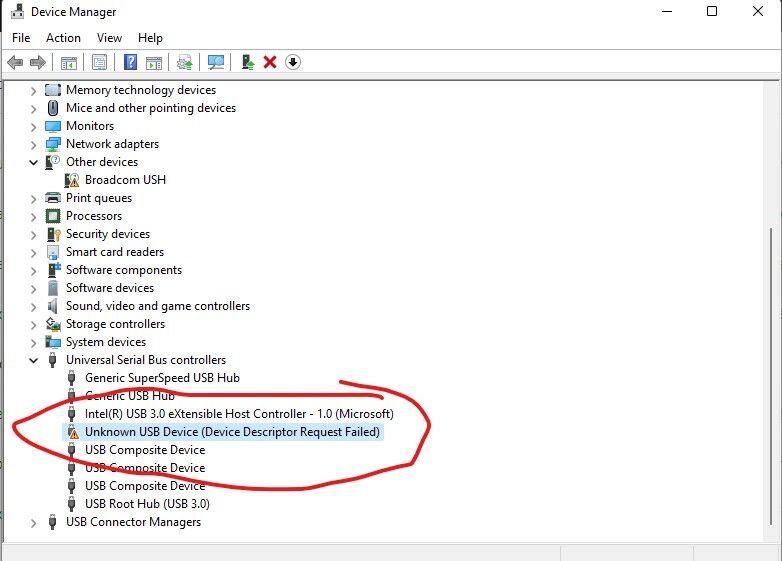Click the Print queues printer icon
This screenshot has height=561, width=782.
click(53, 198)
